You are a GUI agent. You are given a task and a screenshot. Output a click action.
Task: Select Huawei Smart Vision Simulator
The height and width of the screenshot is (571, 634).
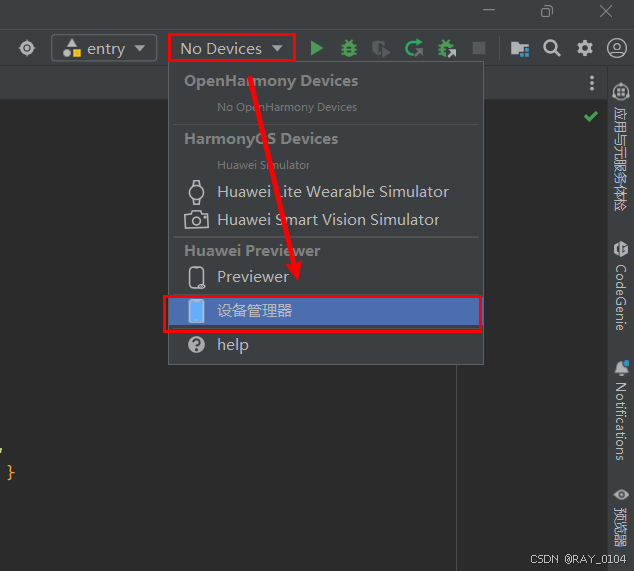pos(326,220)
